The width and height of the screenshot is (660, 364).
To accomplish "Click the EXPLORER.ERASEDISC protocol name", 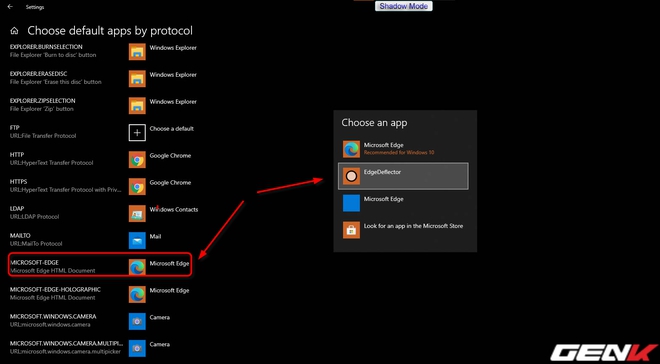I will pyautogui.click(x=39, y=74).
